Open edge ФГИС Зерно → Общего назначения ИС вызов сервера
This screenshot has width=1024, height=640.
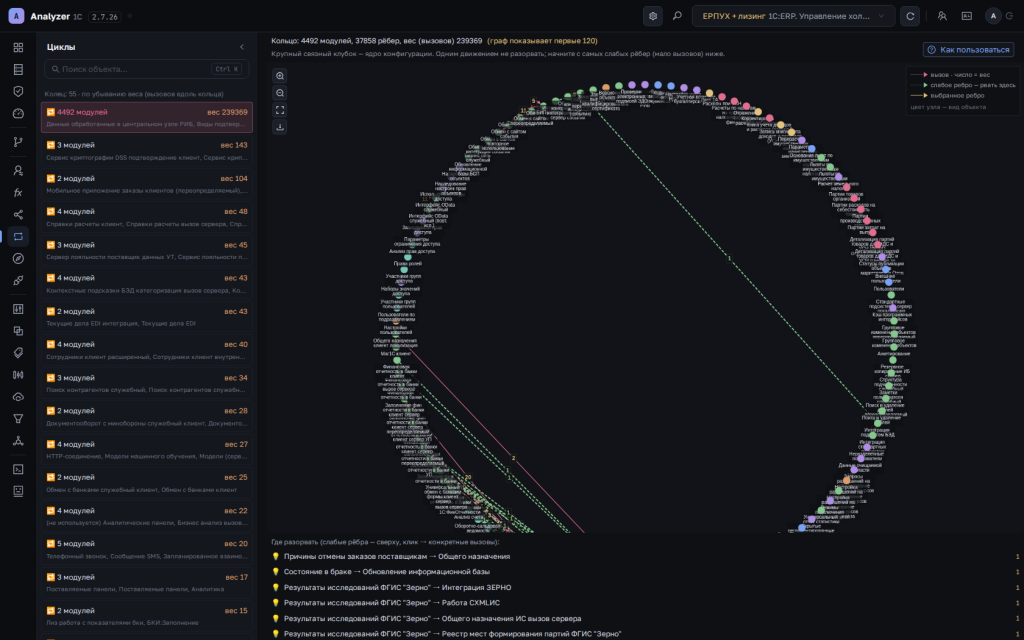point(645,618)
